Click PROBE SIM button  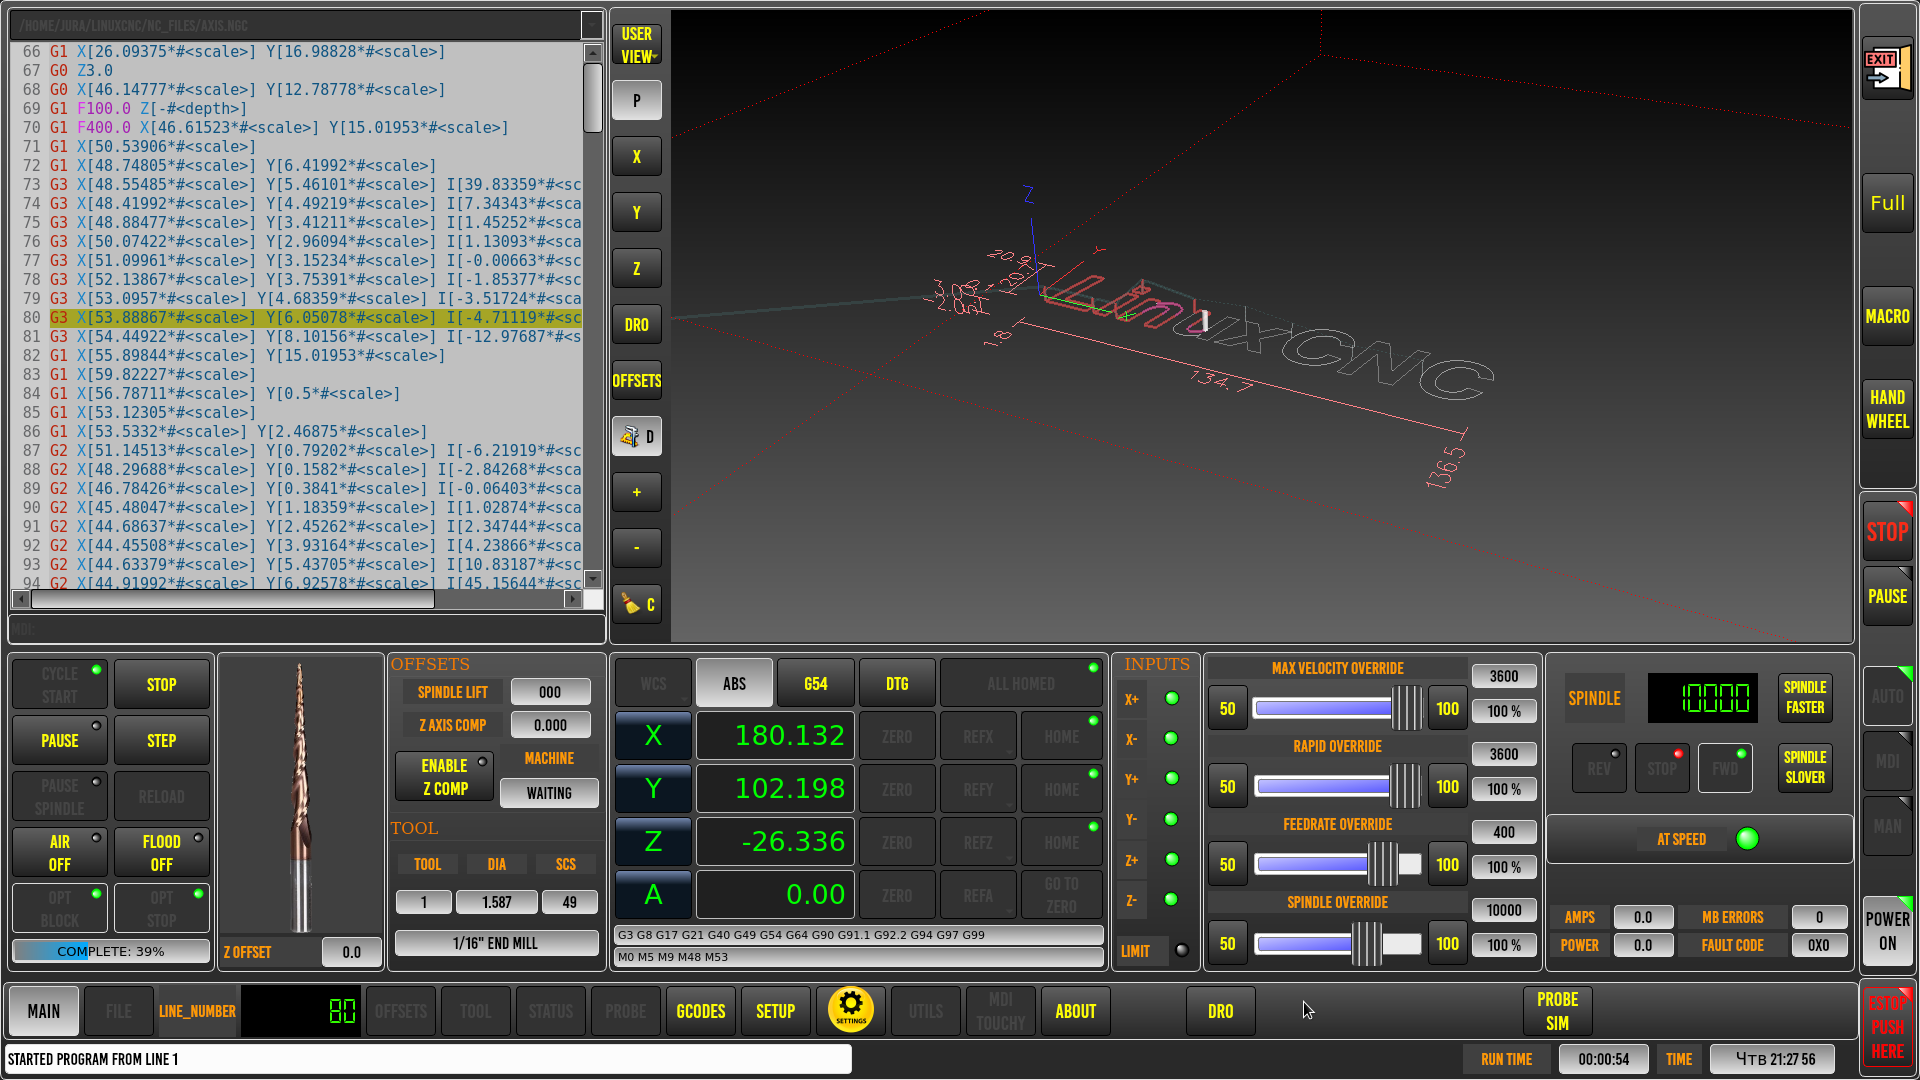(x=1557, y=1011)
